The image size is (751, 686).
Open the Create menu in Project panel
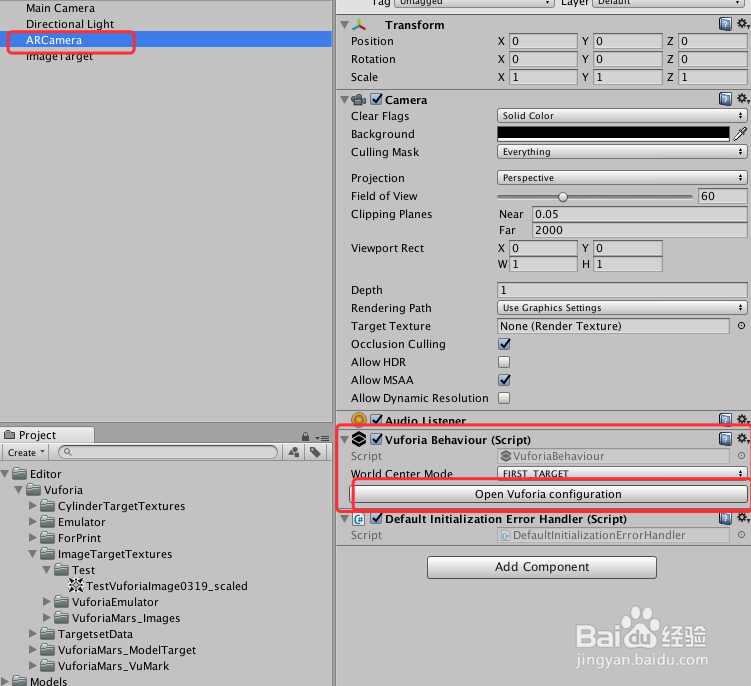click(x=26, y=452)
